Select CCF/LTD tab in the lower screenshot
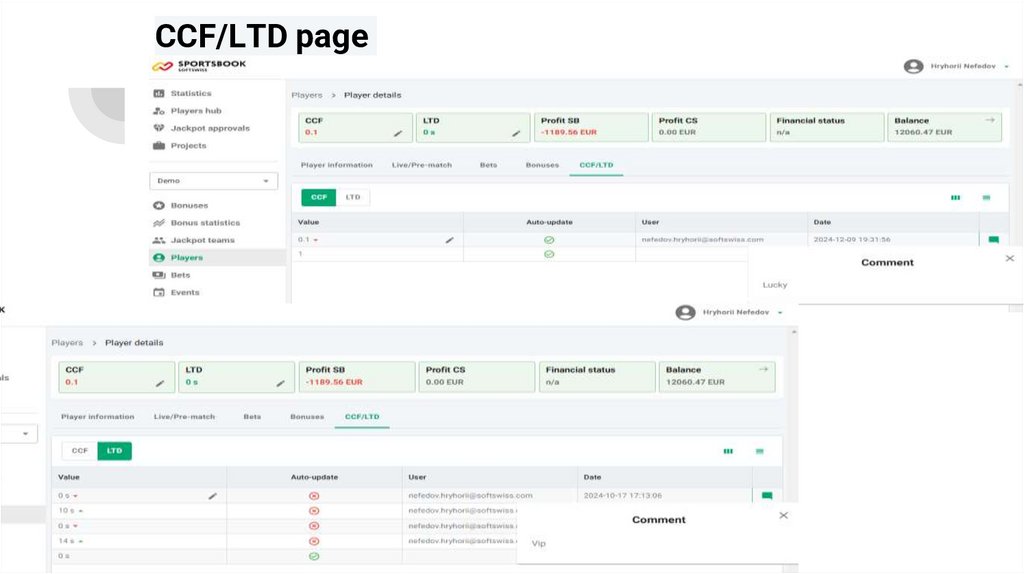This screenshot has height=574, width=1024. click(x=362, y=417)
